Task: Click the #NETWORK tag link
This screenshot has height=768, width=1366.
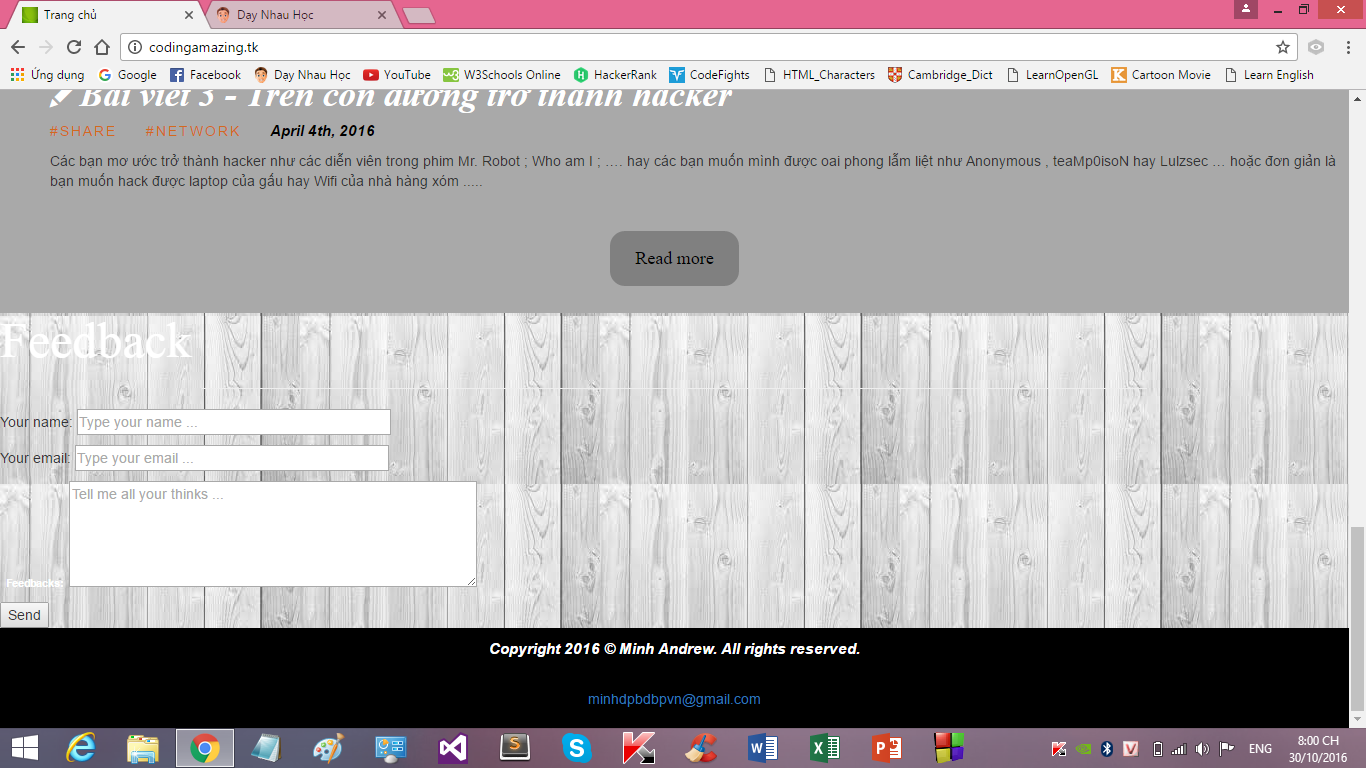Action: click(192, 131)
